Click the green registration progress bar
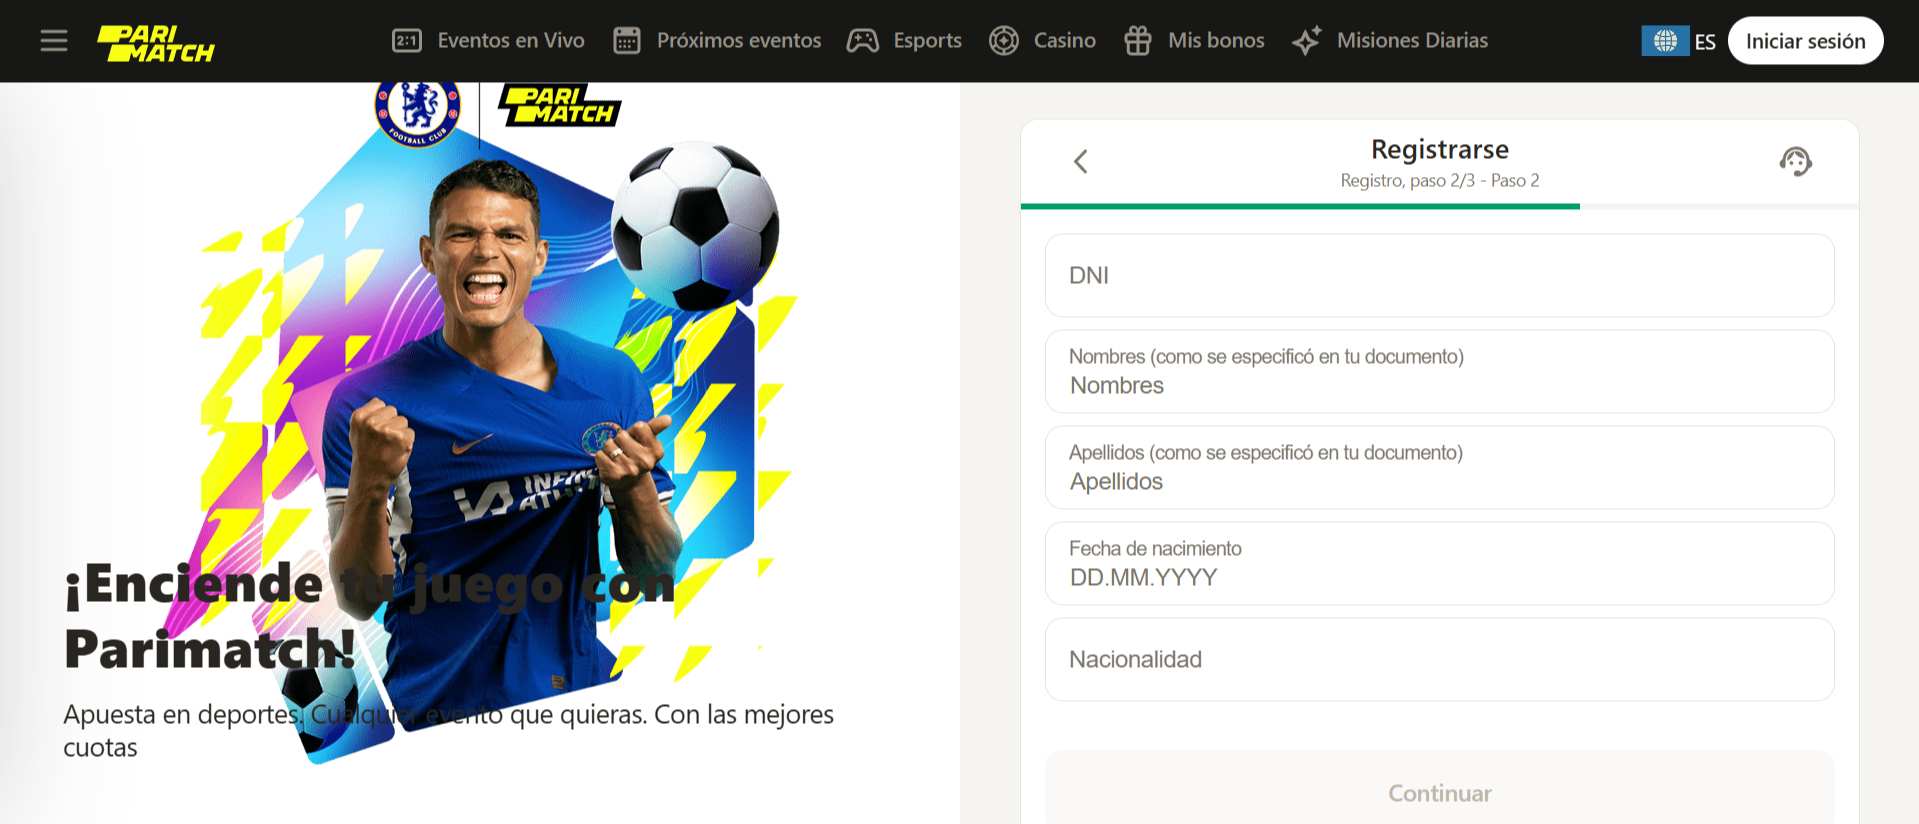 coord(1300,206)
